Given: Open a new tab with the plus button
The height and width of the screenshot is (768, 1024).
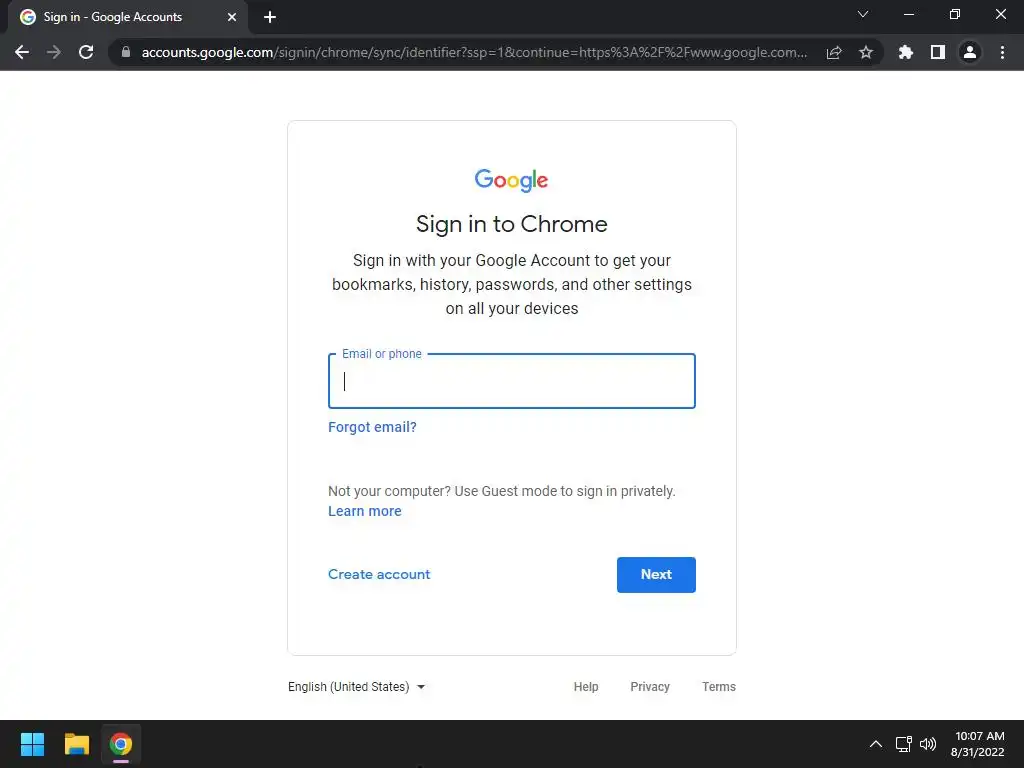Looking at the screenshot, I should (x=270, y=17).
